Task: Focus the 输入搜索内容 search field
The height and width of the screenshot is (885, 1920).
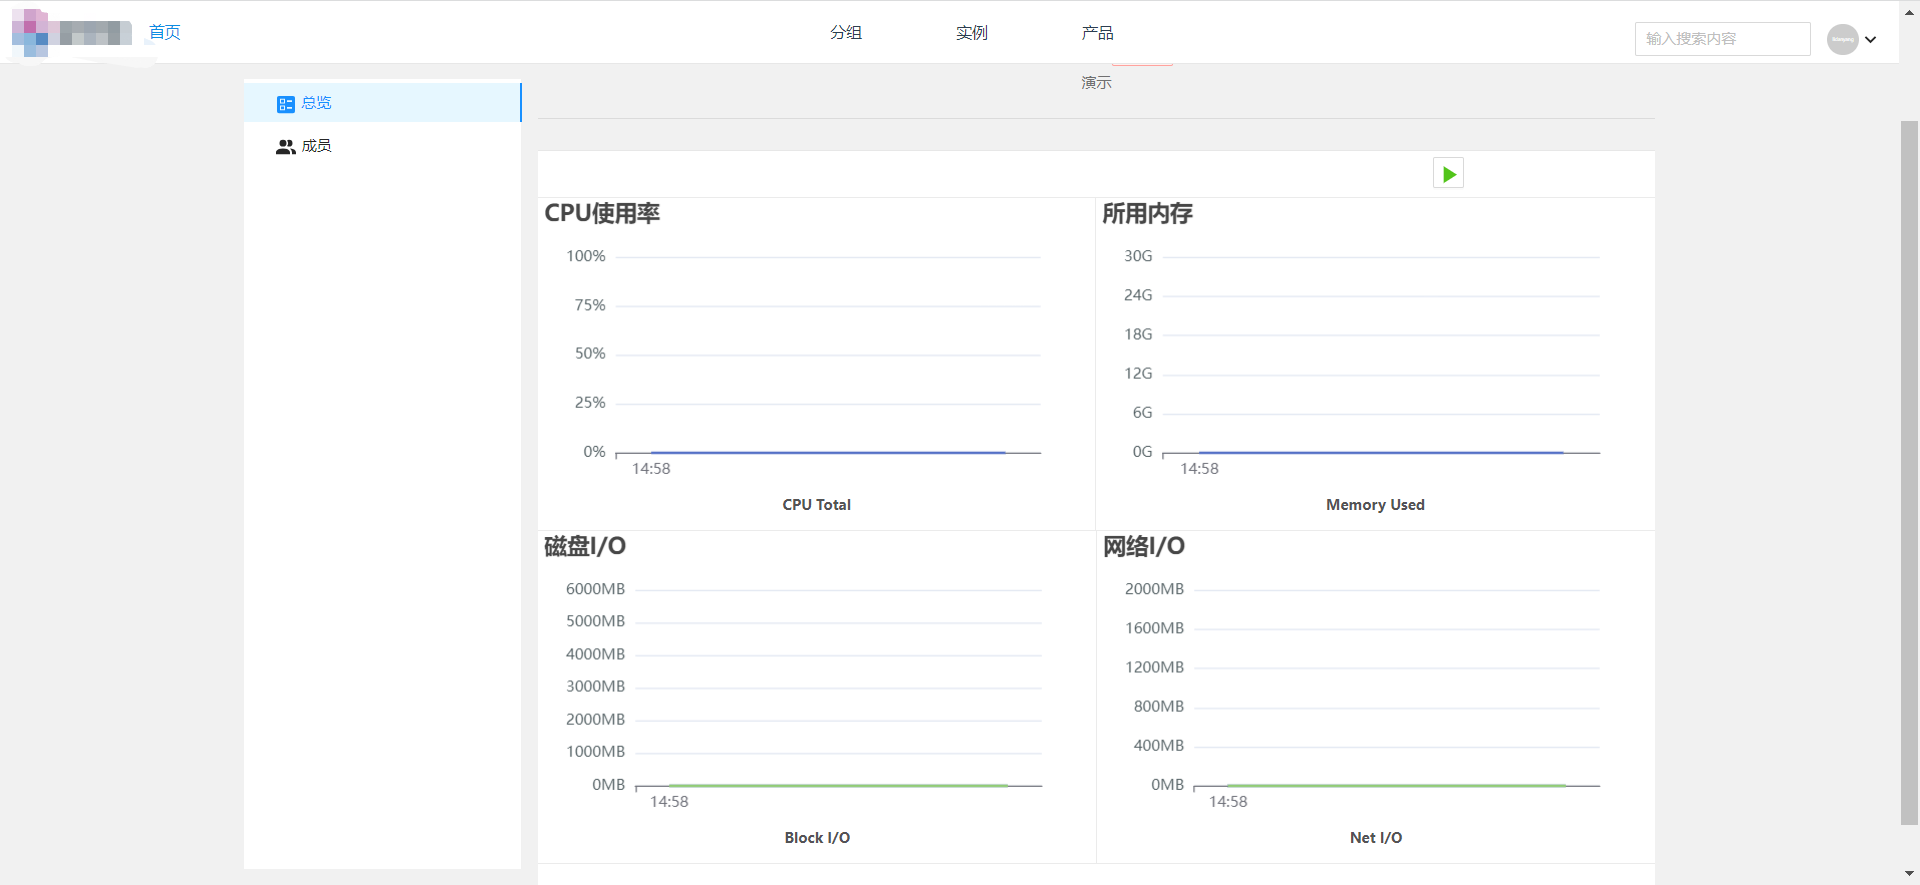Action: 1722,39
